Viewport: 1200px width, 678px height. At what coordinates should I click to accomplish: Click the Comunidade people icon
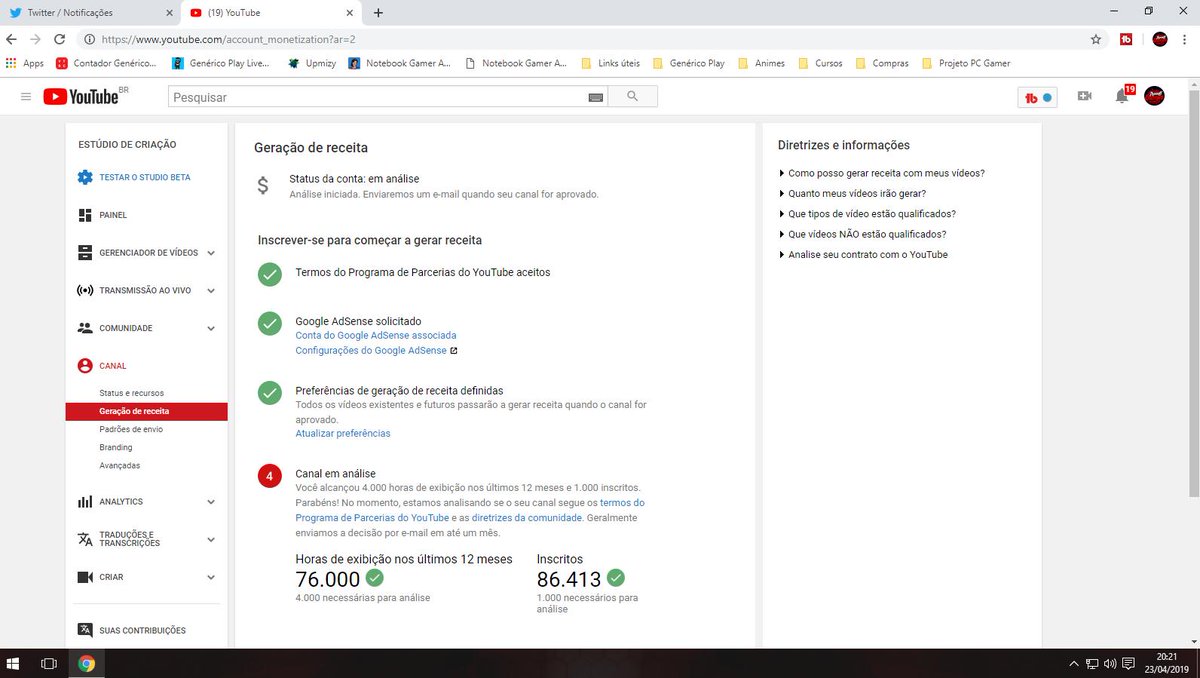[85, 328]
